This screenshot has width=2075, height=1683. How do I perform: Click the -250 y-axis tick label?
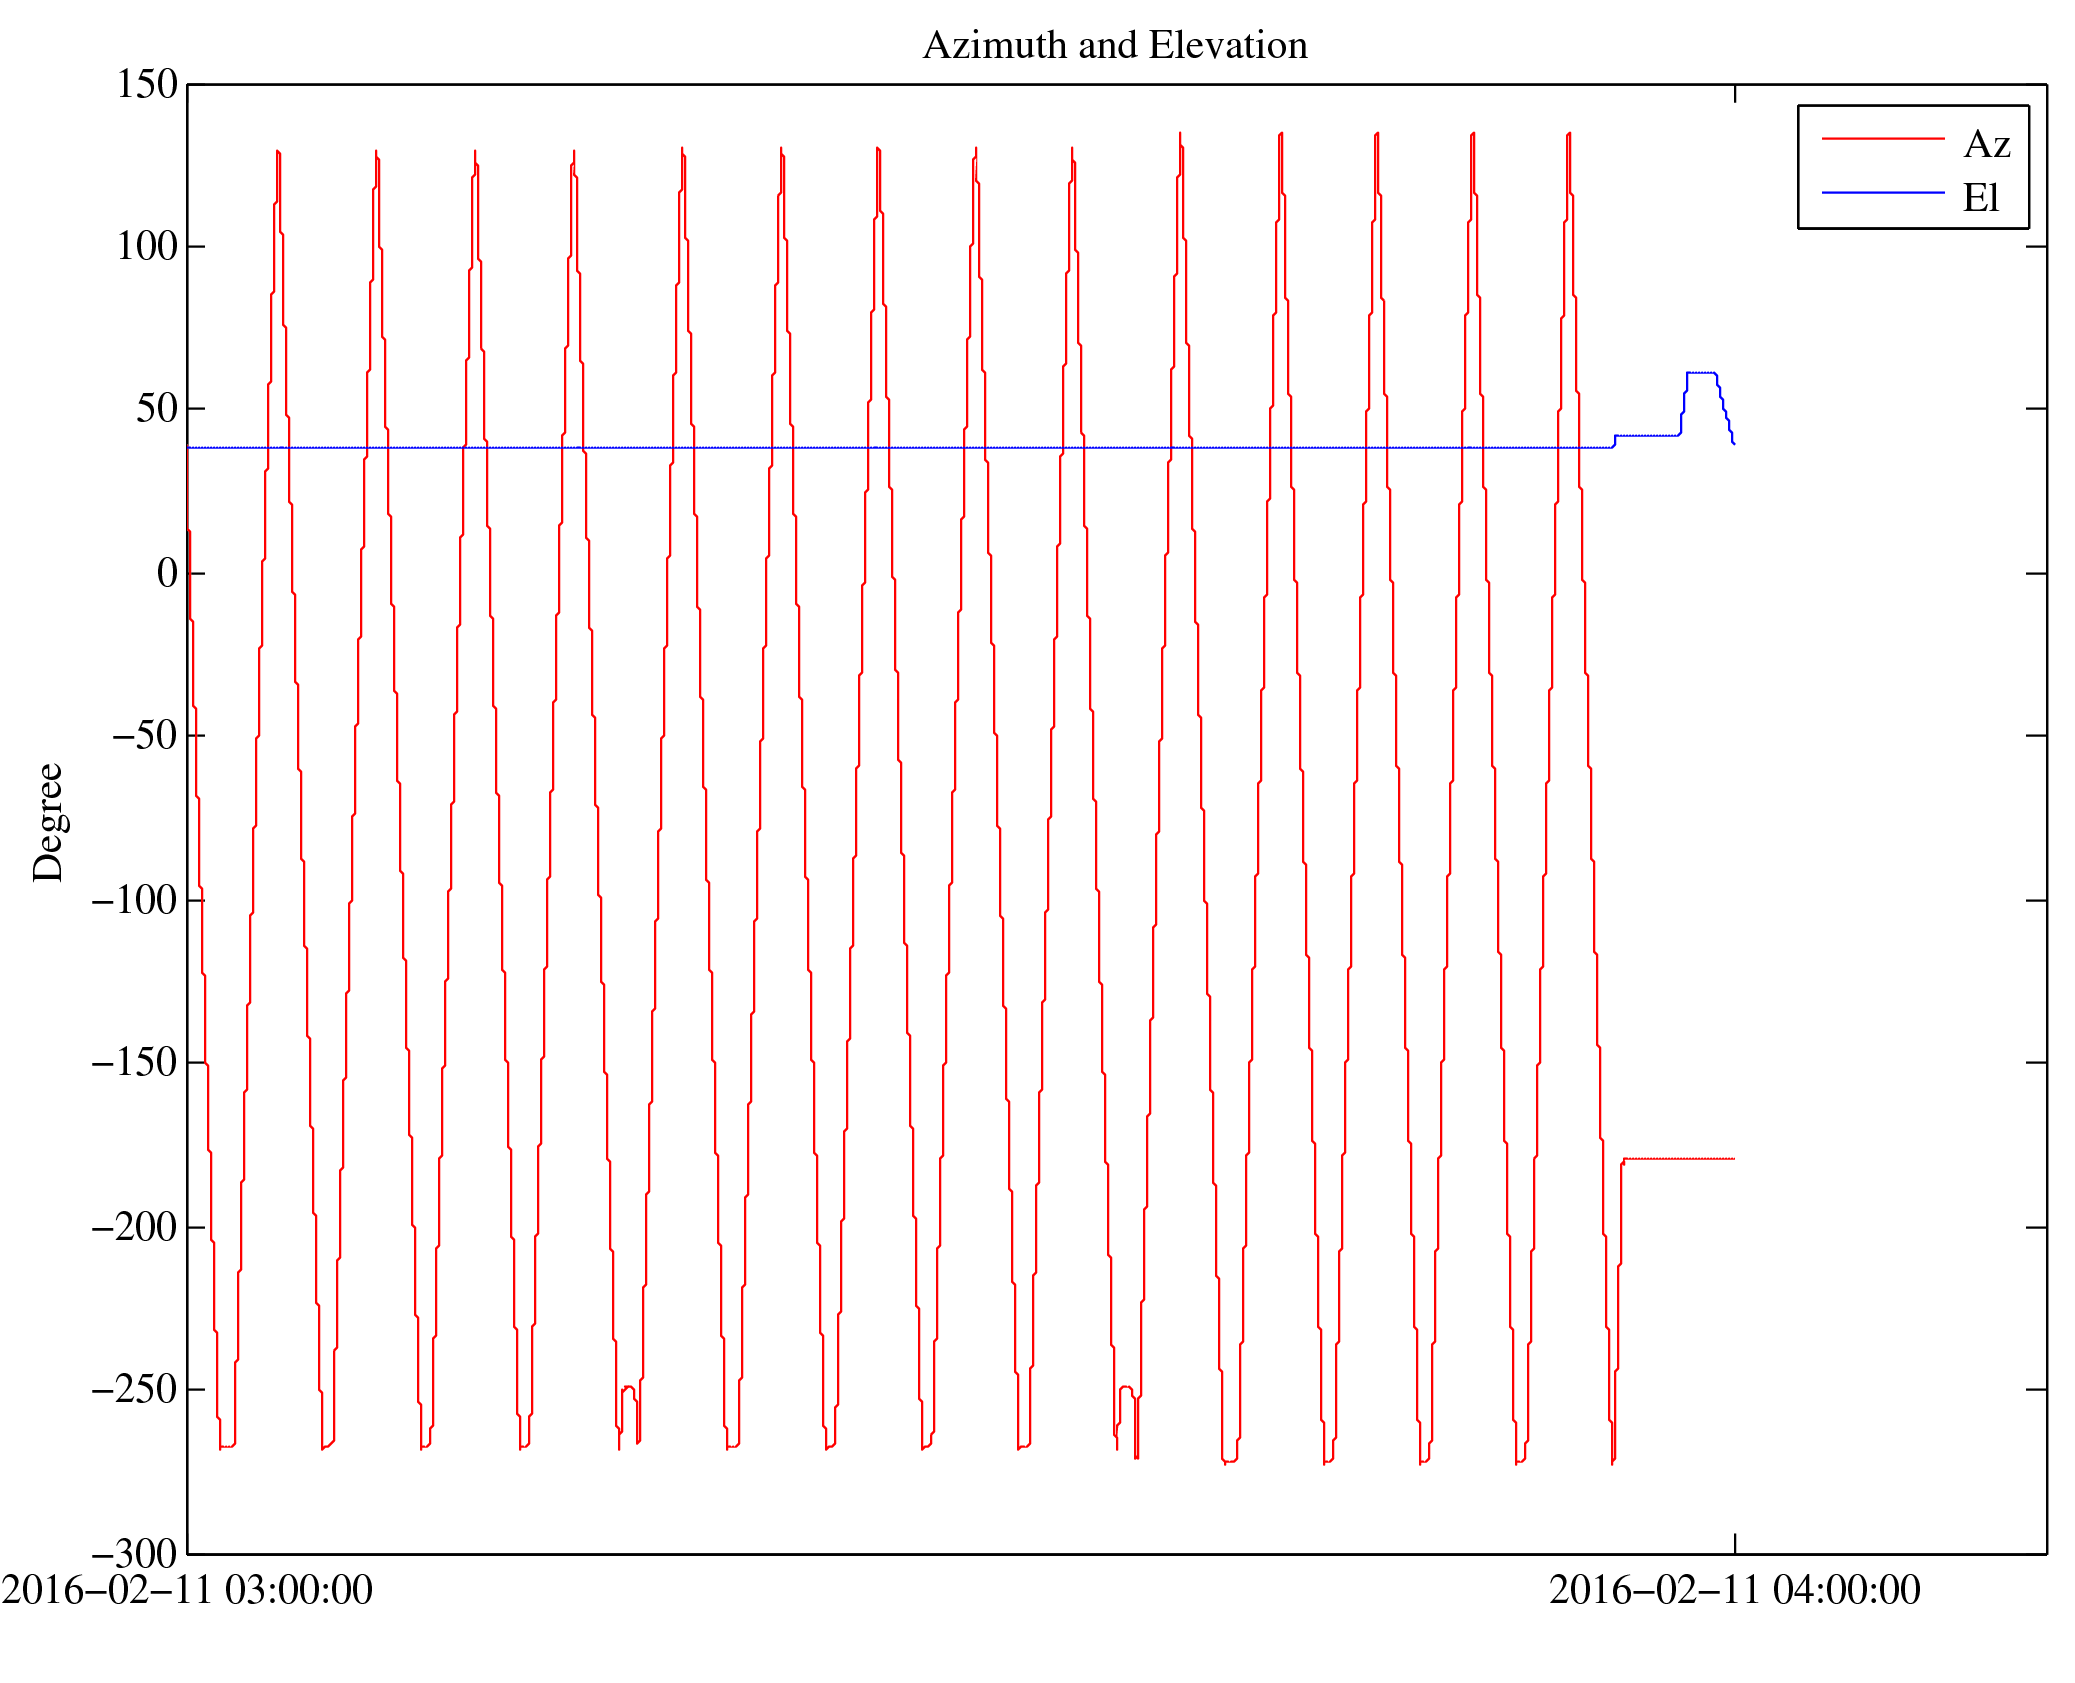coord(135,1390)
